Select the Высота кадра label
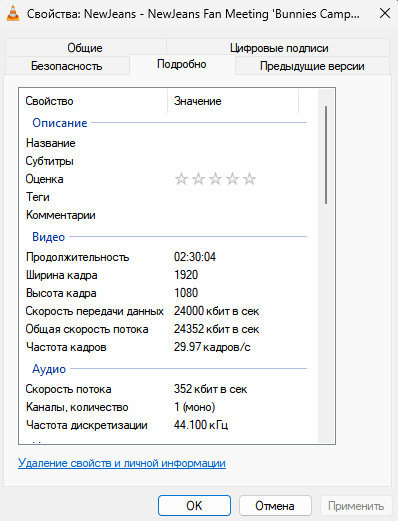 tap(61, 293)
